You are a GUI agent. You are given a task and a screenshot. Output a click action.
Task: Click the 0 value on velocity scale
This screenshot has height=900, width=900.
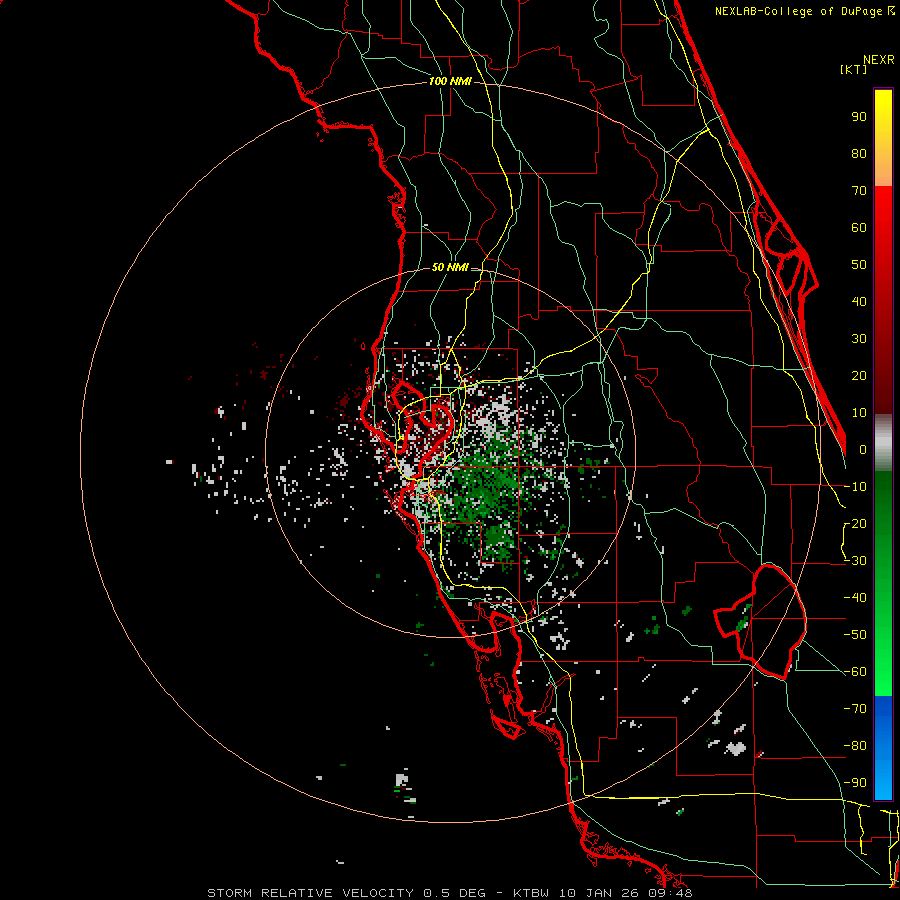point(863,450)
